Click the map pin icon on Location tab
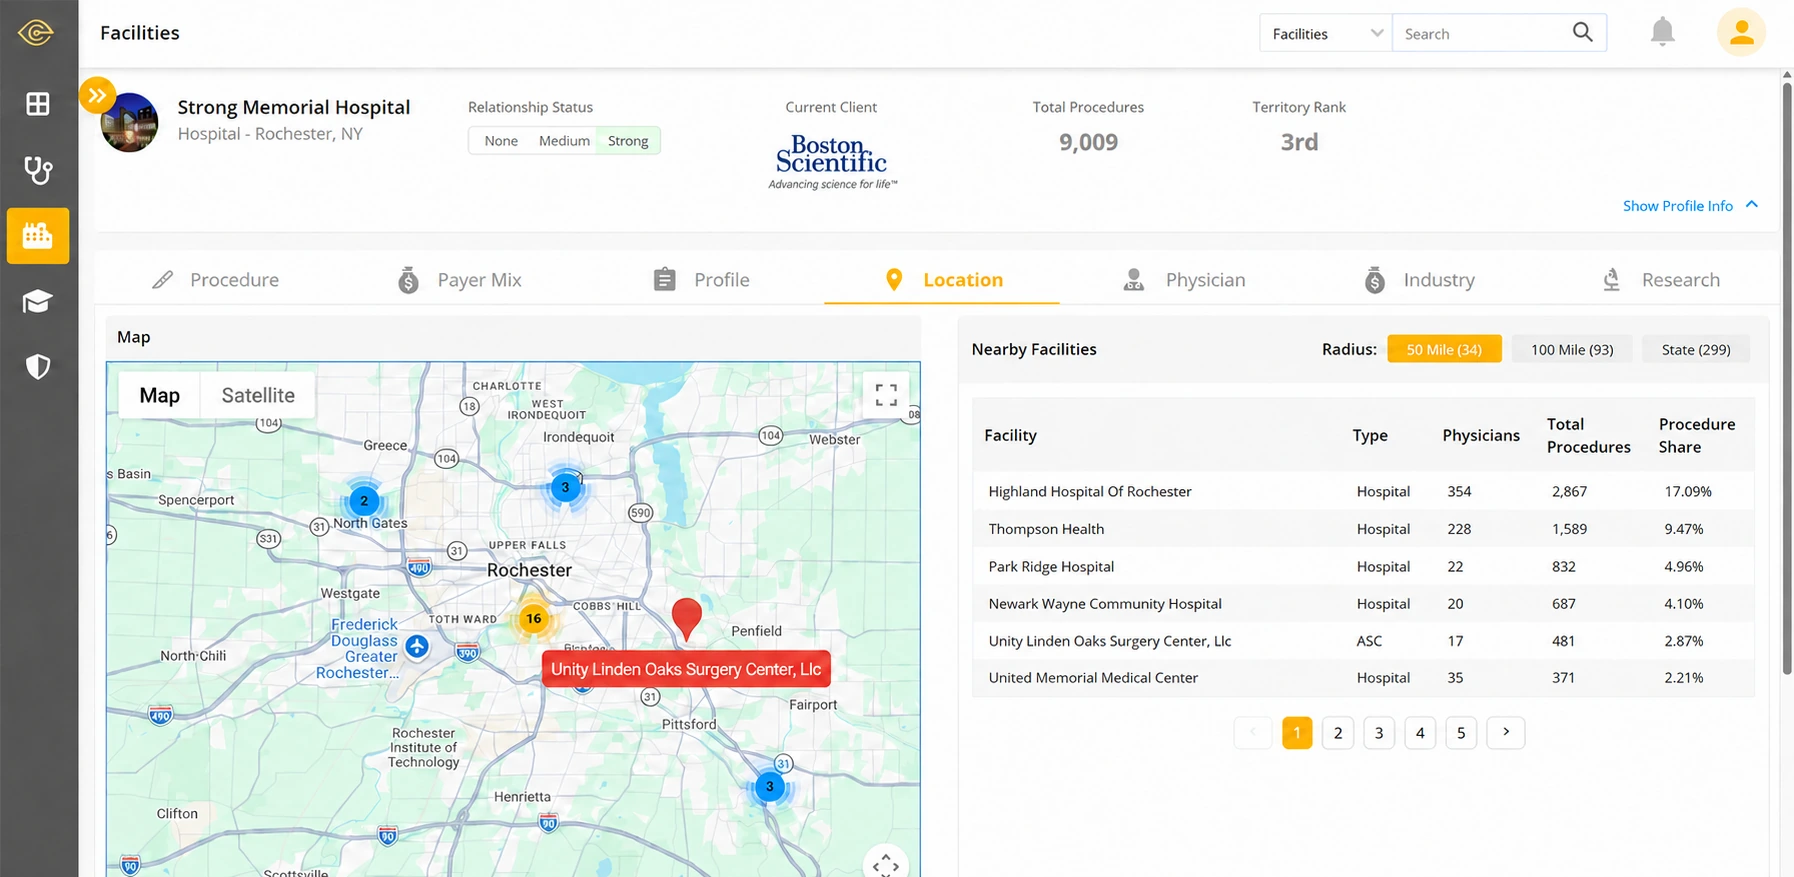Viewport: 1794px width, 877px height. [x=894, y=280]
